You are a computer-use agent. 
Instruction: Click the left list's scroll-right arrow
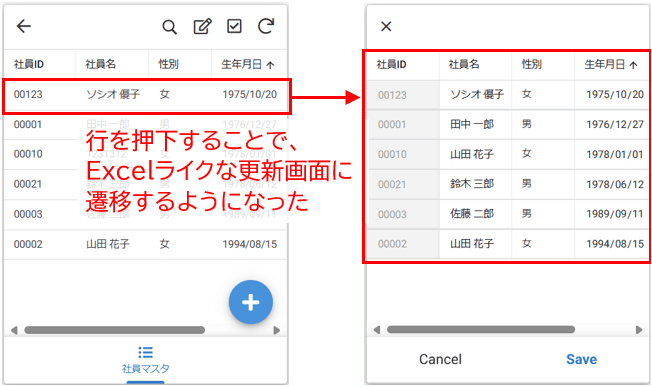point(277,330)
